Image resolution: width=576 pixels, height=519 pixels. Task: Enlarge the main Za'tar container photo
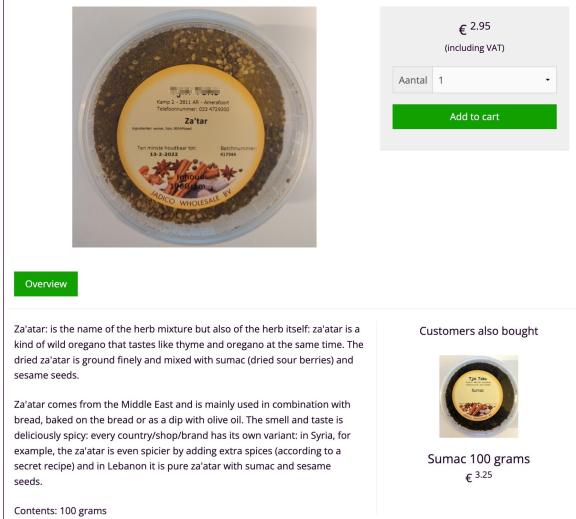(194, 127)
